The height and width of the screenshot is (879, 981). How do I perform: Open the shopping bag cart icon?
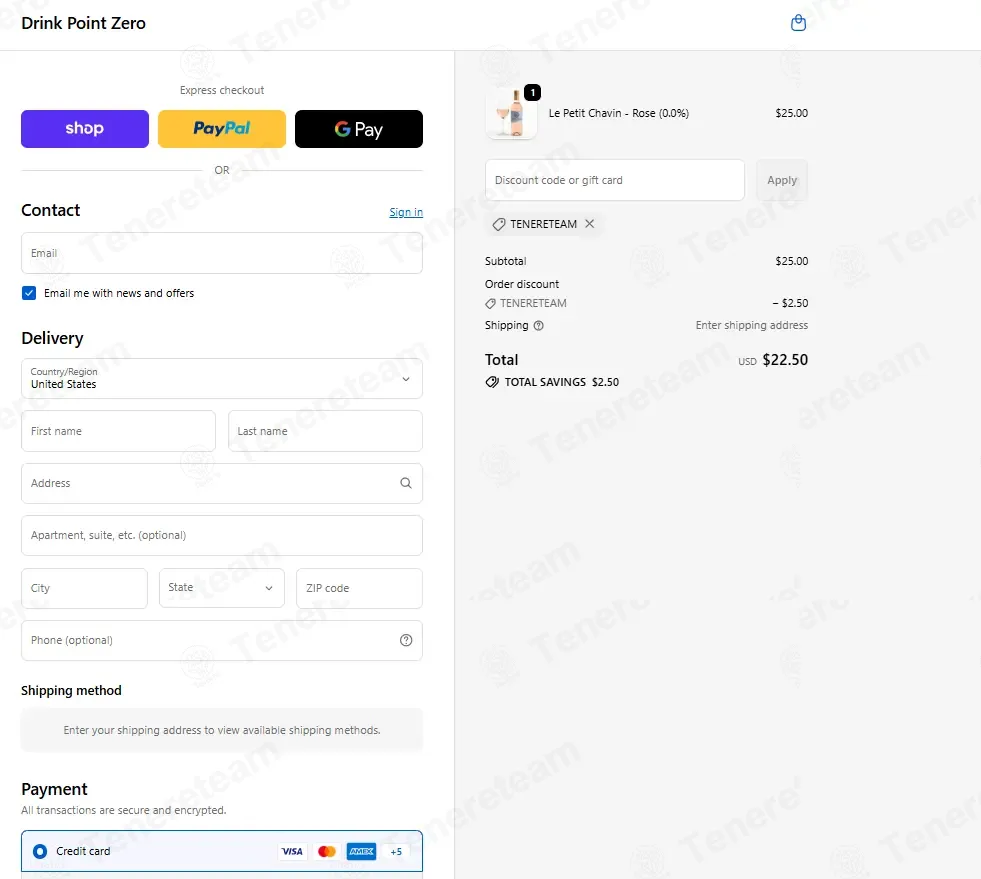[x=798, y=23]
